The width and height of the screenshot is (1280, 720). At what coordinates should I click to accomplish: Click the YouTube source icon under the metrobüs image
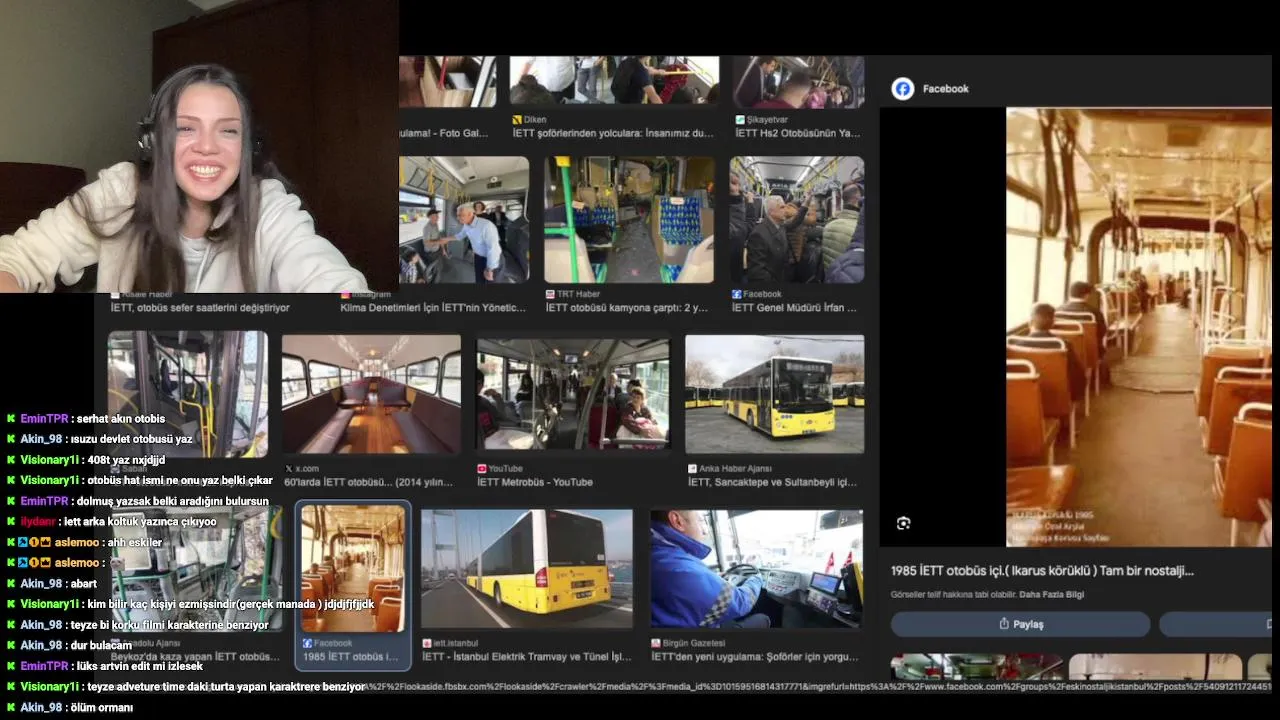click(x=481, y=468)
